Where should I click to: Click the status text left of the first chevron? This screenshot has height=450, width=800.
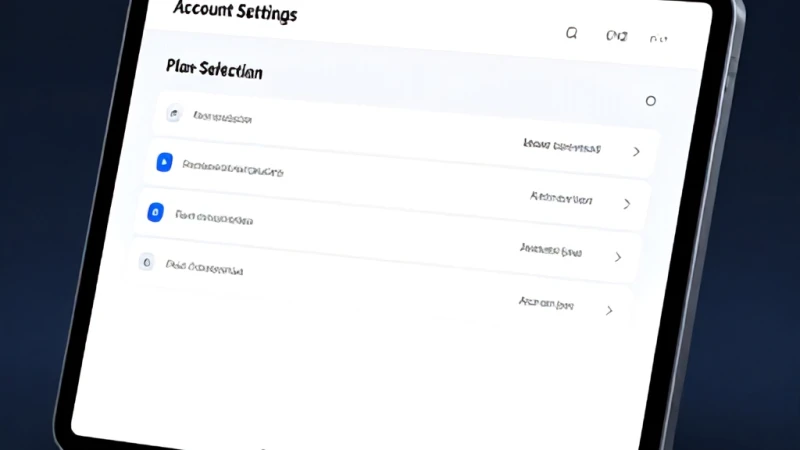[562, 146]
